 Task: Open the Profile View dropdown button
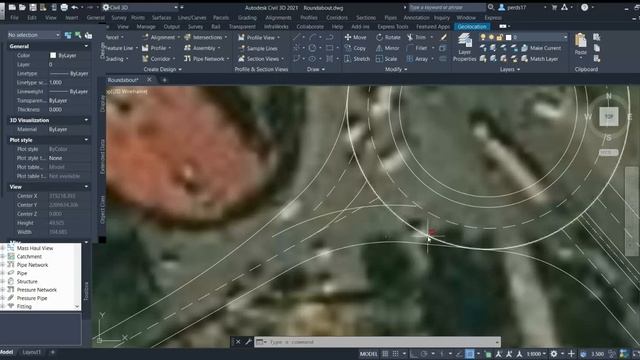point(259,37)
